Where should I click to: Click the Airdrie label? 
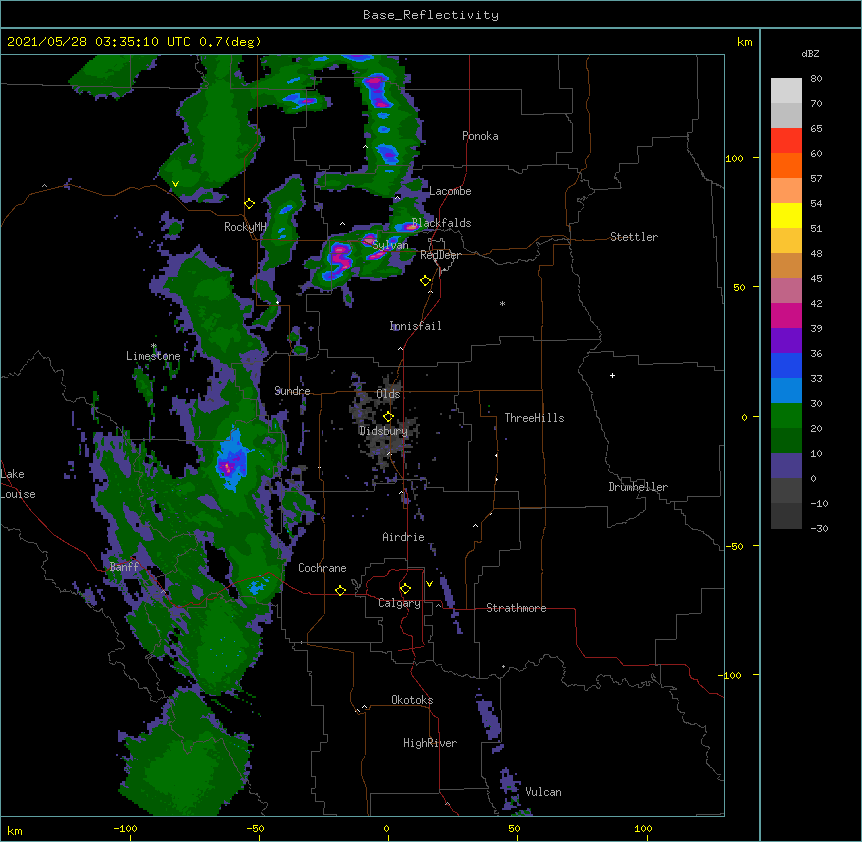click(x=403, y=537)
